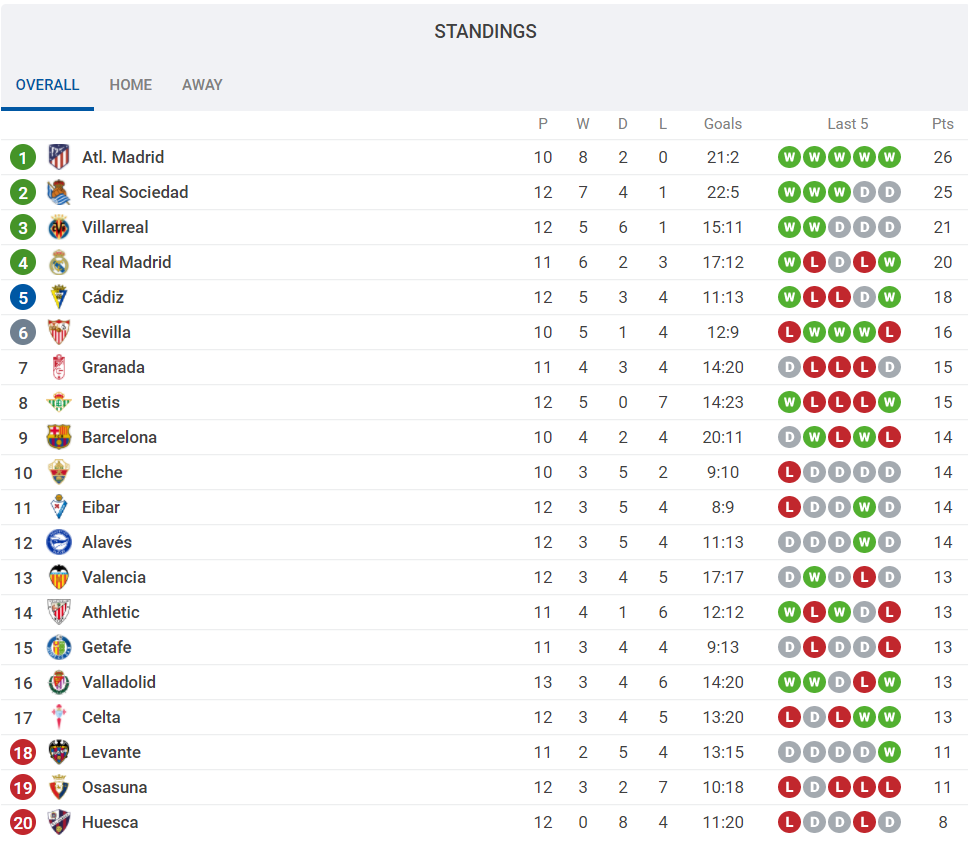Open the Cádiz team link
968x842 pixels.
(x=103, y=297)
